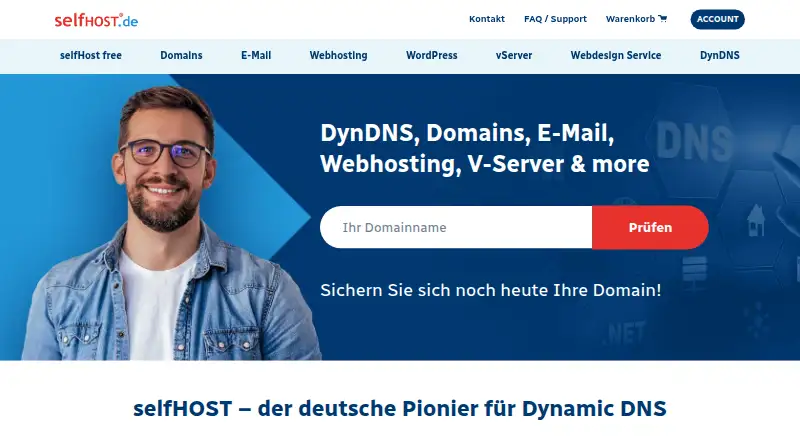Click the red Prüfen button
Viewport: 800px width, 440px height.
tap(650, 227)
